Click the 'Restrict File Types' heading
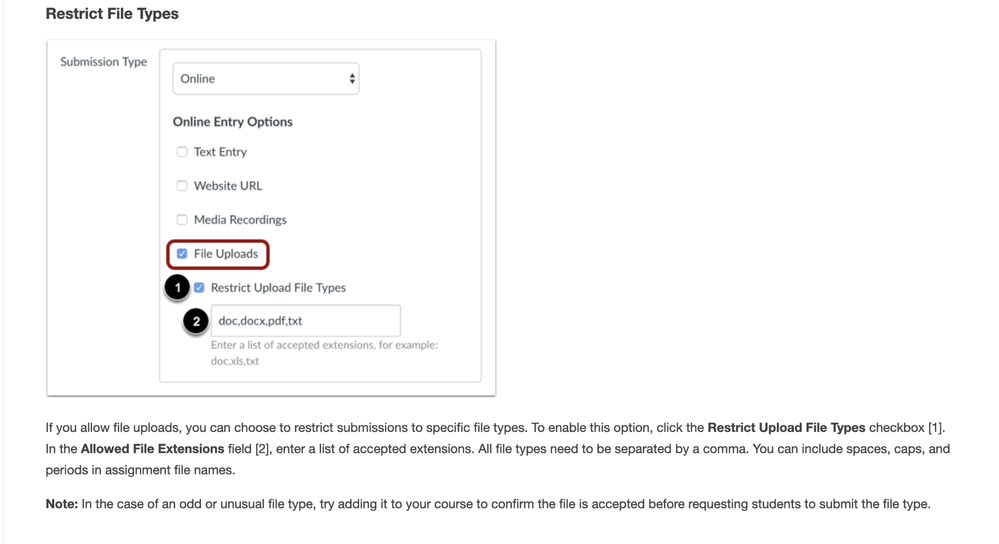 coord(112,14)
